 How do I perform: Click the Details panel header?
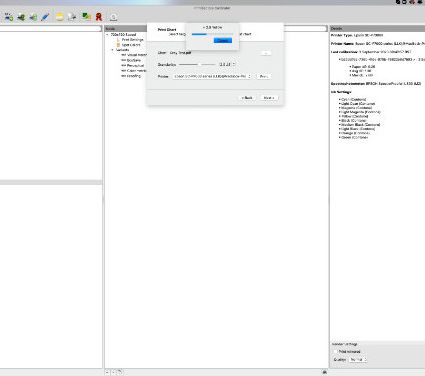[377, 28]
